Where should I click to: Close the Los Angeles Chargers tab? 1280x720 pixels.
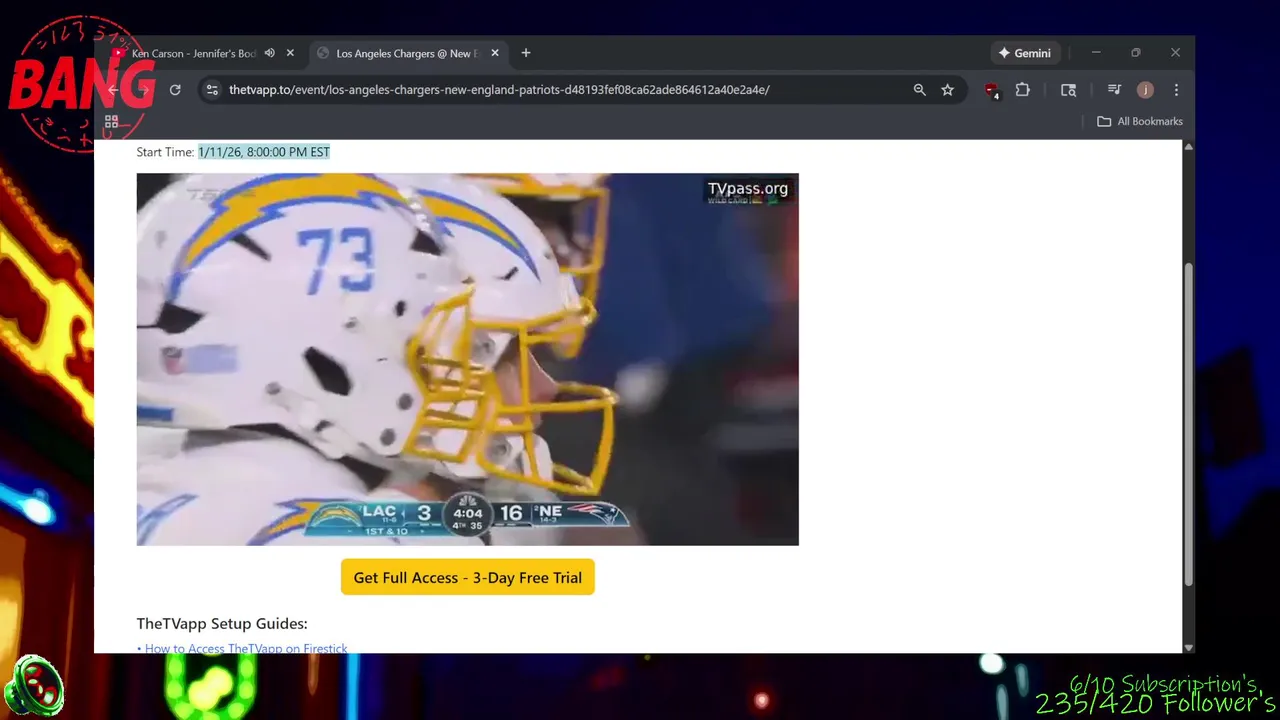(x=494, y=53)
